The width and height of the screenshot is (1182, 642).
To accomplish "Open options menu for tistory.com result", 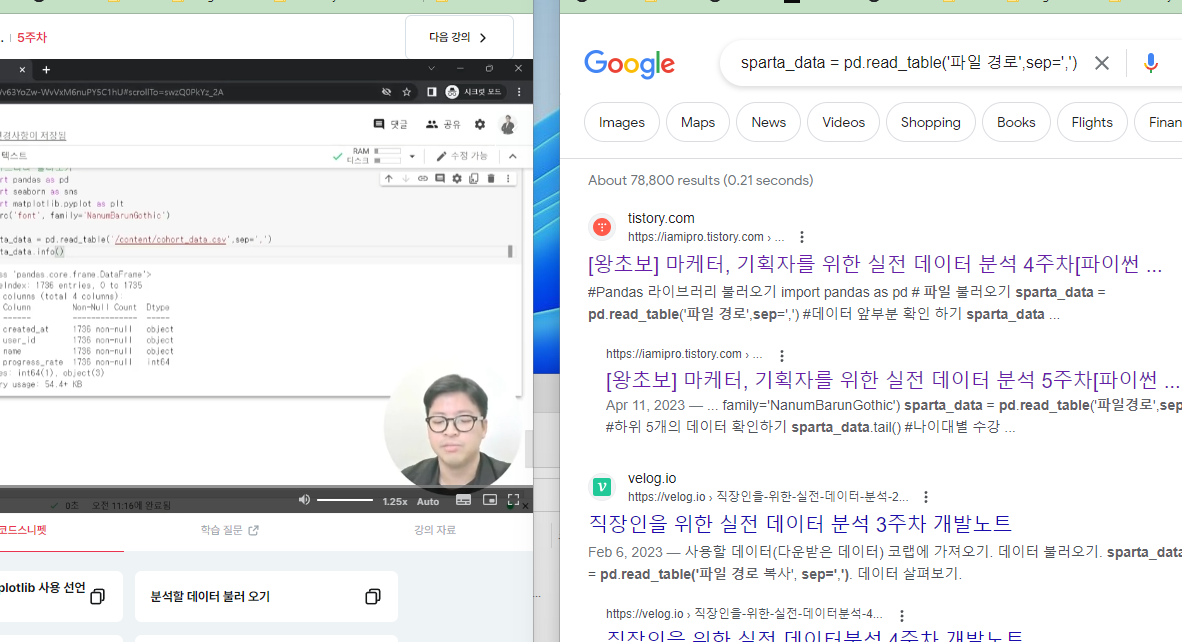I will coord(801,237).
